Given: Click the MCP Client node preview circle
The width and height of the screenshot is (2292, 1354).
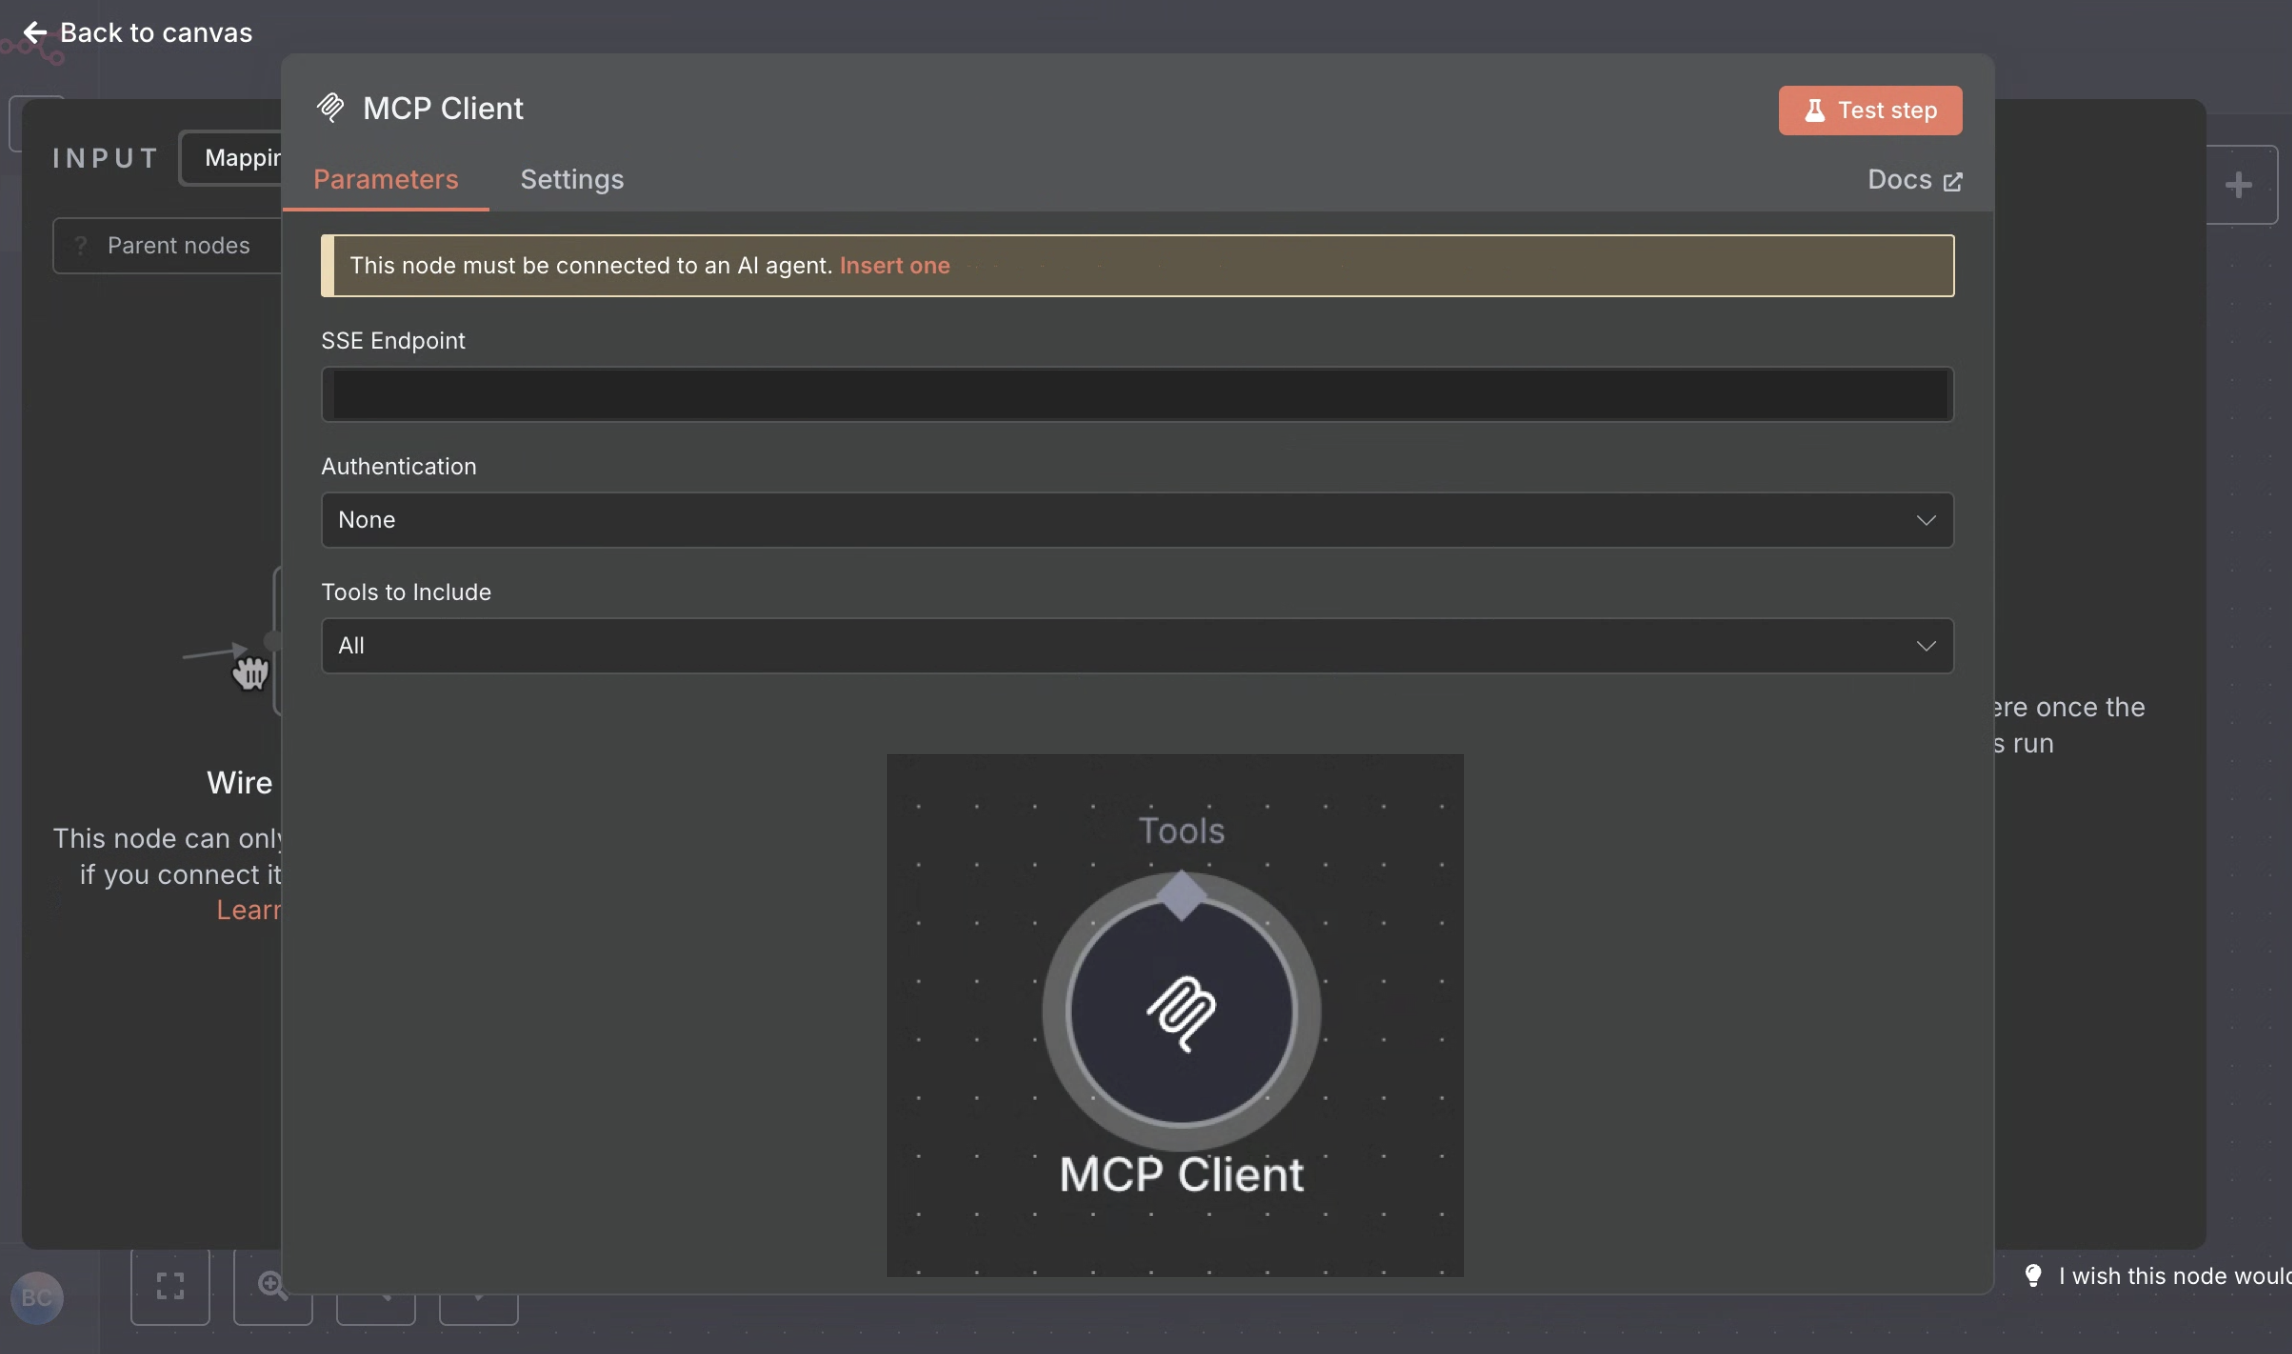Looking at the screenshot, I should pyautogui.click(x=1181, y=1012).
